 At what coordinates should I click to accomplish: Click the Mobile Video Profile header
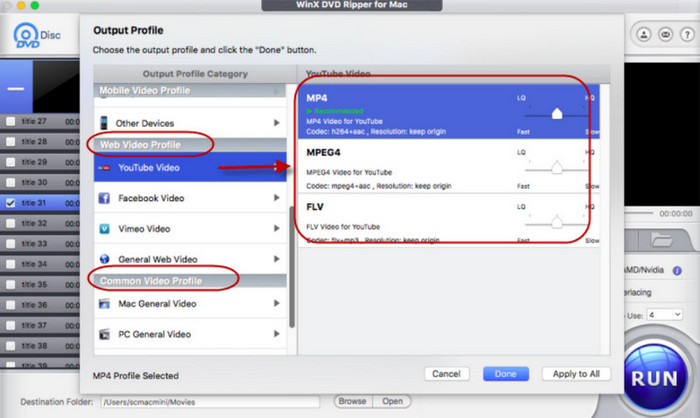pyautogui.click(x=190, y=91)
